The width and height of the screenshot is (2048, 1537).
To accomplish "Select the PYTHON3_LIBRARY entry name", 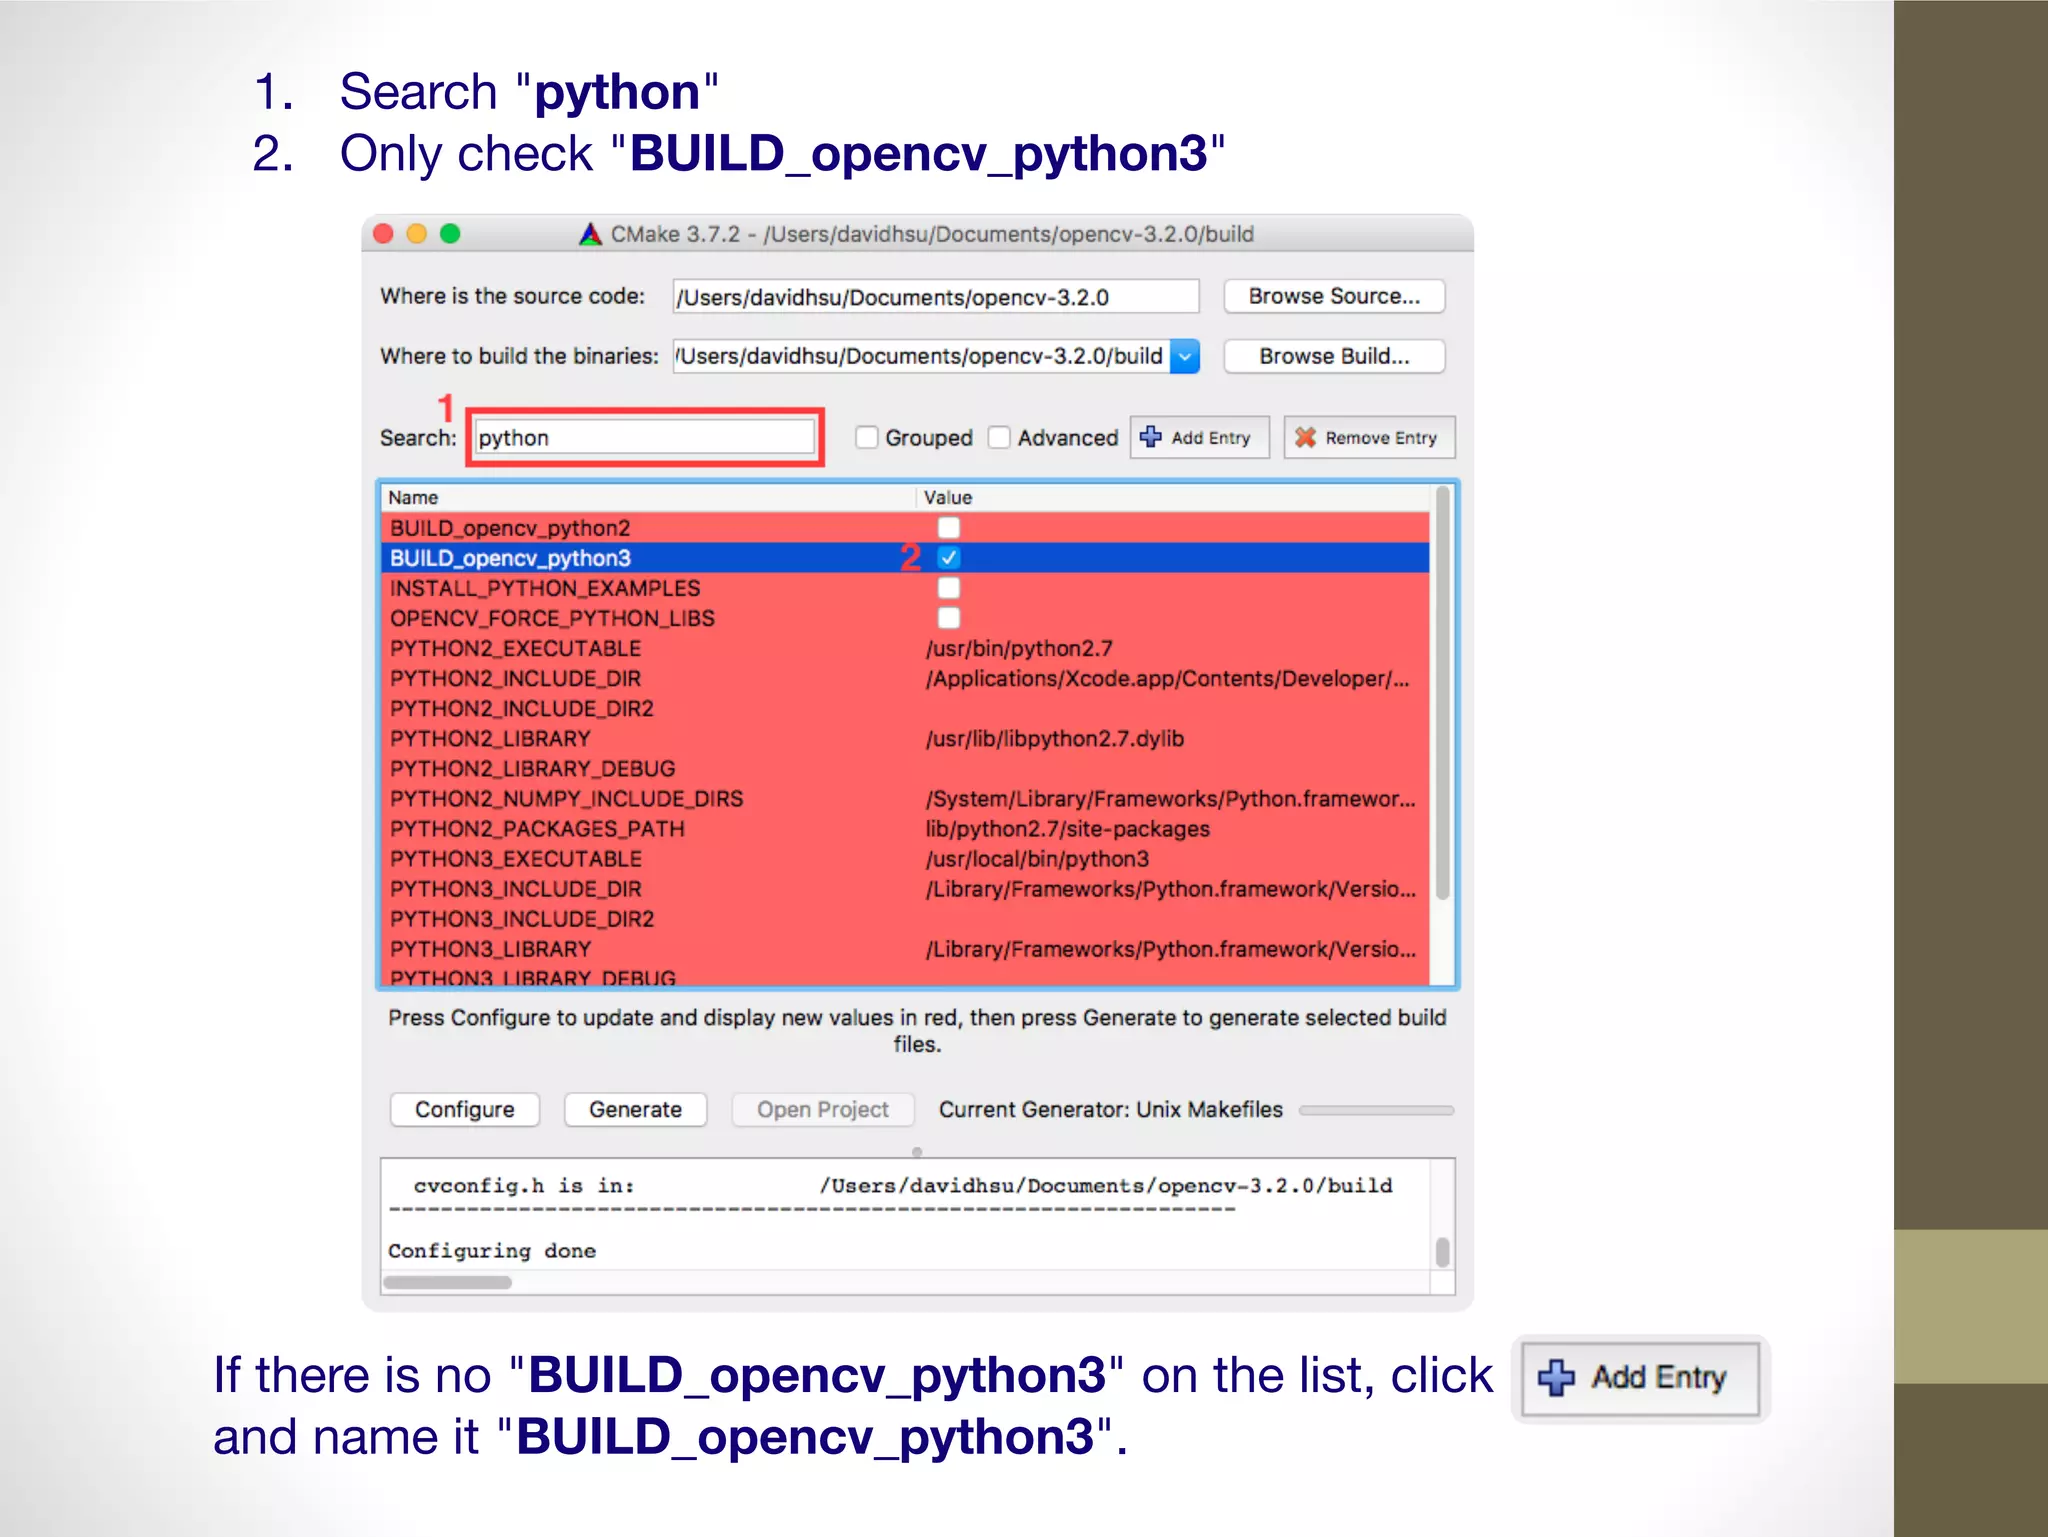I will [490, 949].
